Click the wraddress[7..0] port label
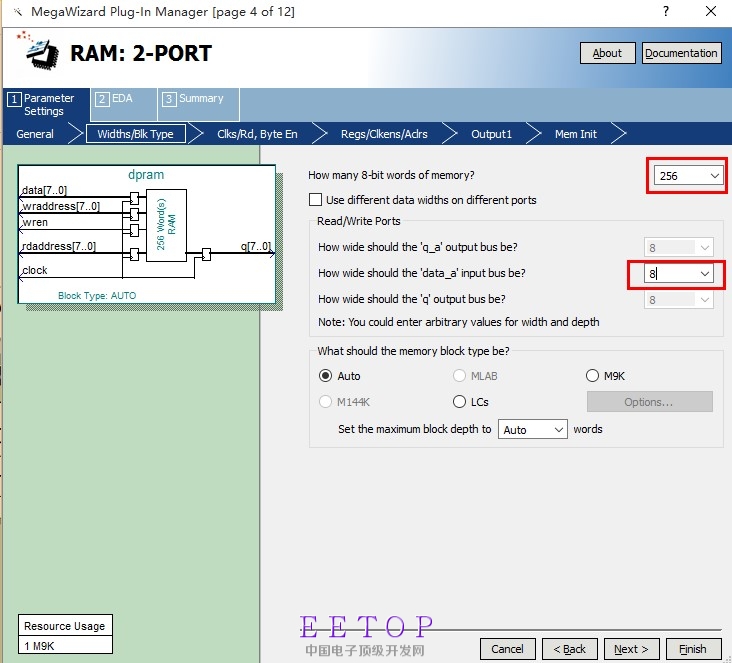Screen dimensions: 732x663 61,206
